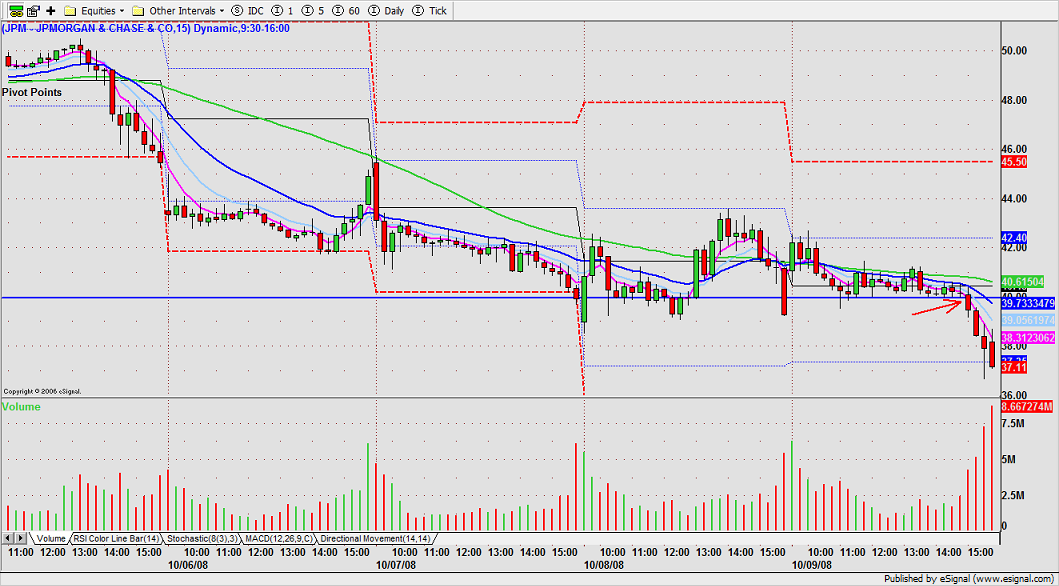Click the 2.5M volume axis label

(x=1013, y=496)
